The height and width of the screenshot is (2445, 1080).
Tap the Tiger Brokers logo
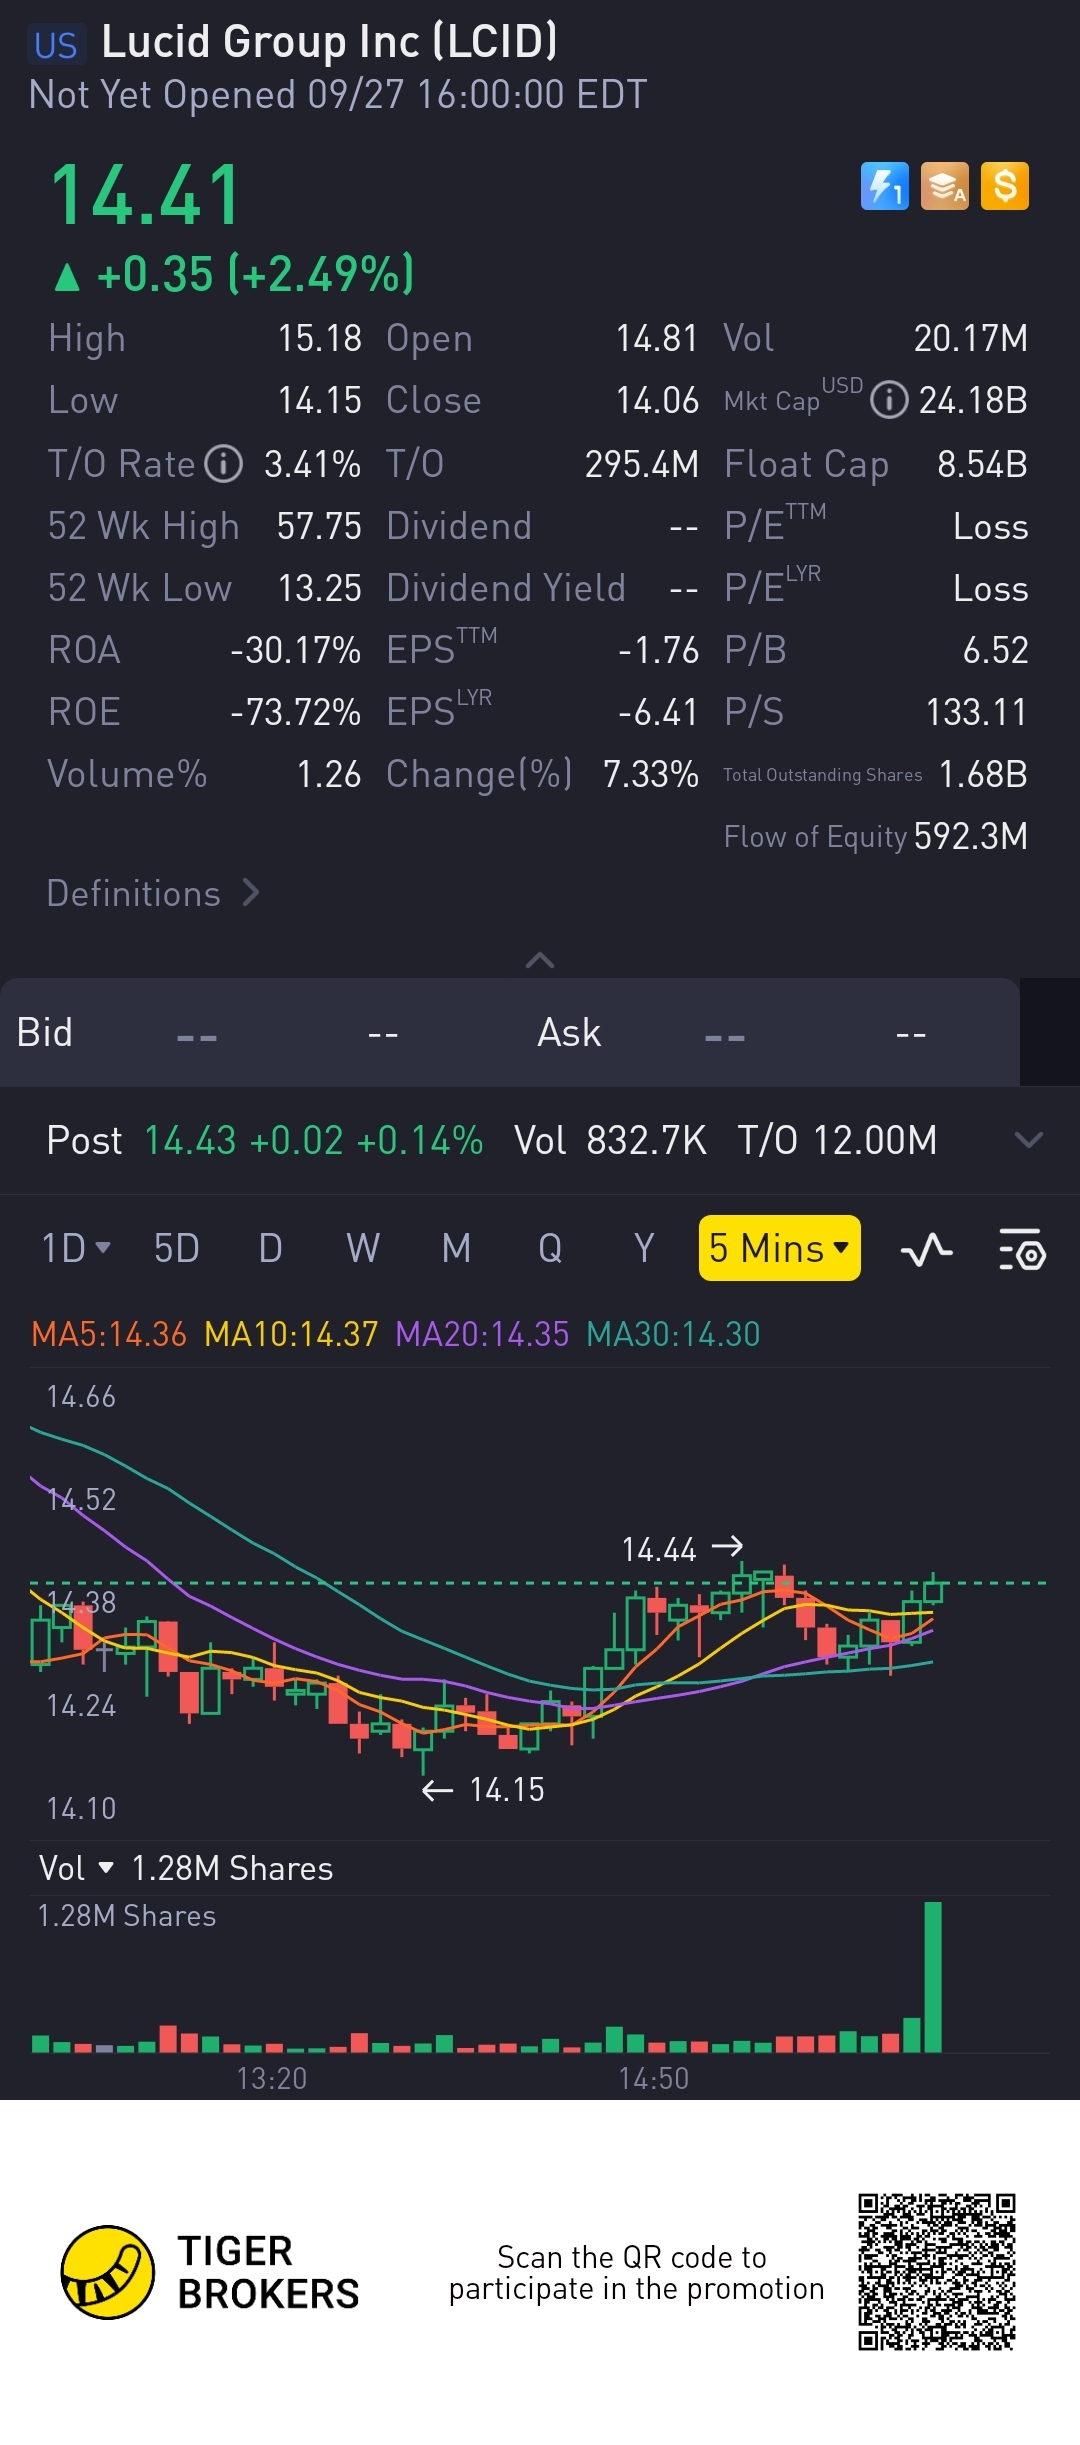[x=210, y=2273]
